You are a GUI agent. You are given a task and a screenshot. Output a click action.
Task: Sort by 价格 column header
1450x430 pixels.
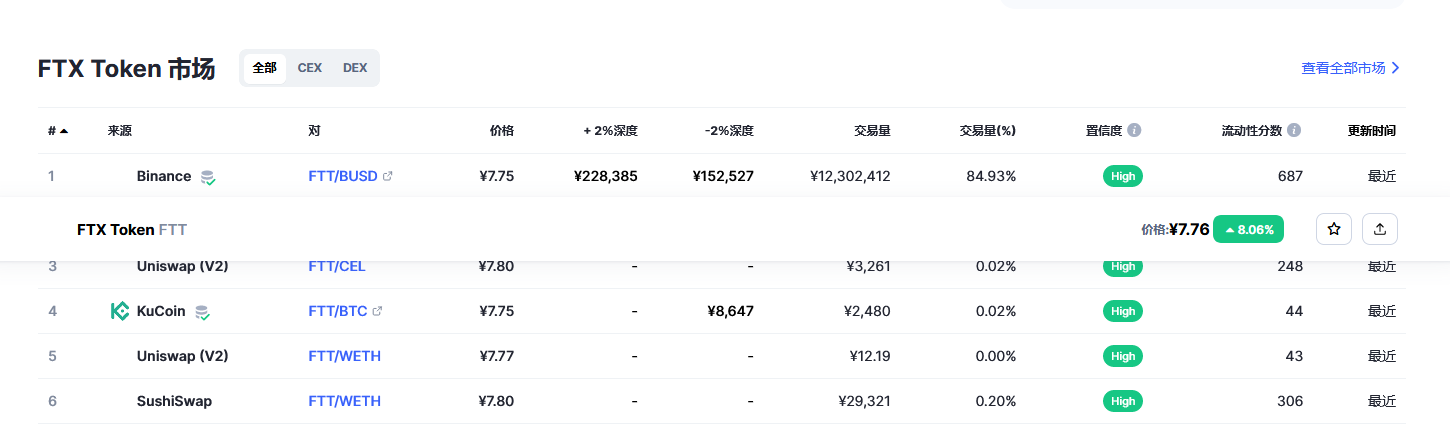(502, 131)
